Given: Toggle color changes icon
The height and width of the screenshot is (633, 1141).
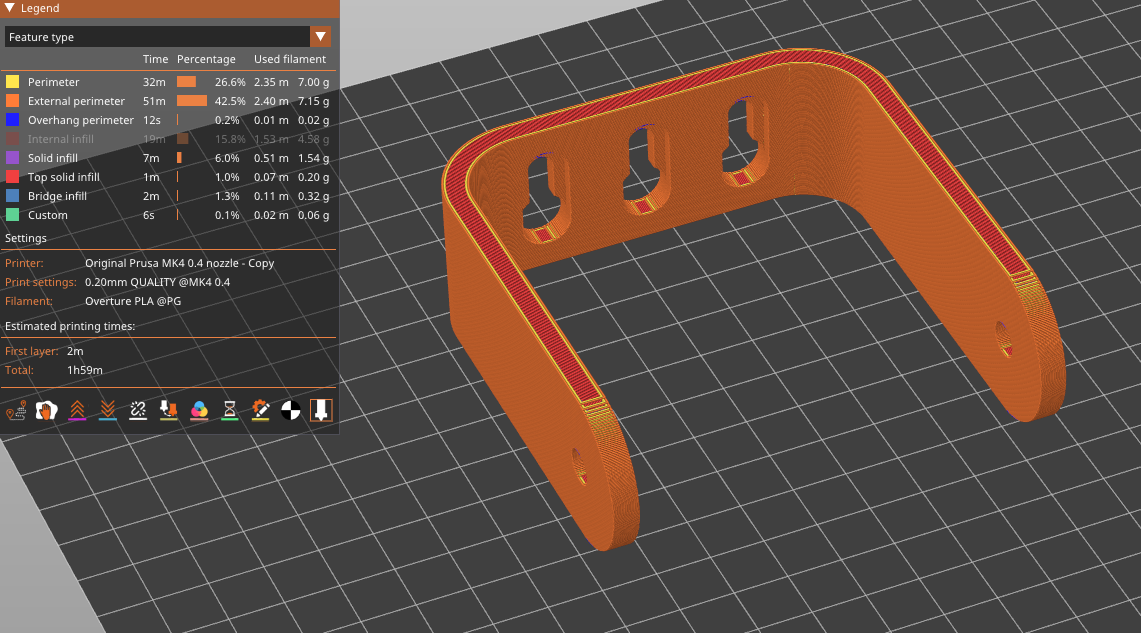Looking at the screenshot, I should point(200,410).
